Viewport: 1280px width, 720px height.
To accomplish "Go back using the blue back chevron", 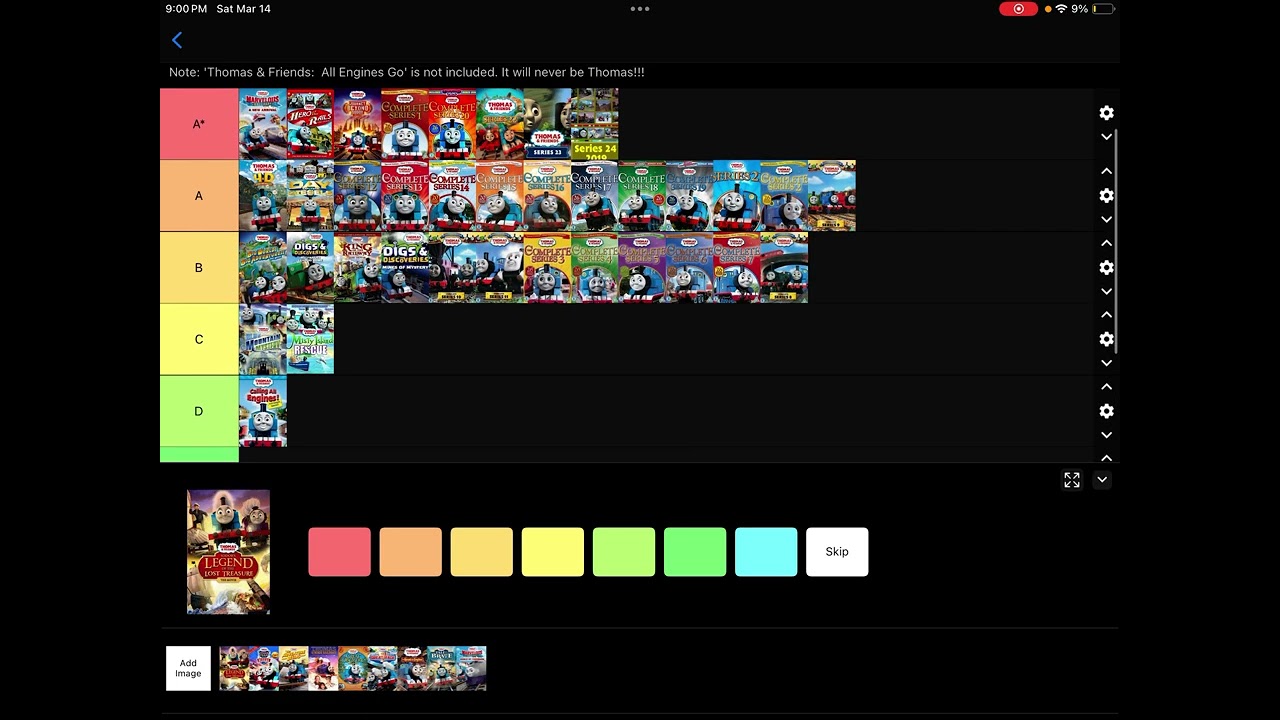I will (177, 40).
